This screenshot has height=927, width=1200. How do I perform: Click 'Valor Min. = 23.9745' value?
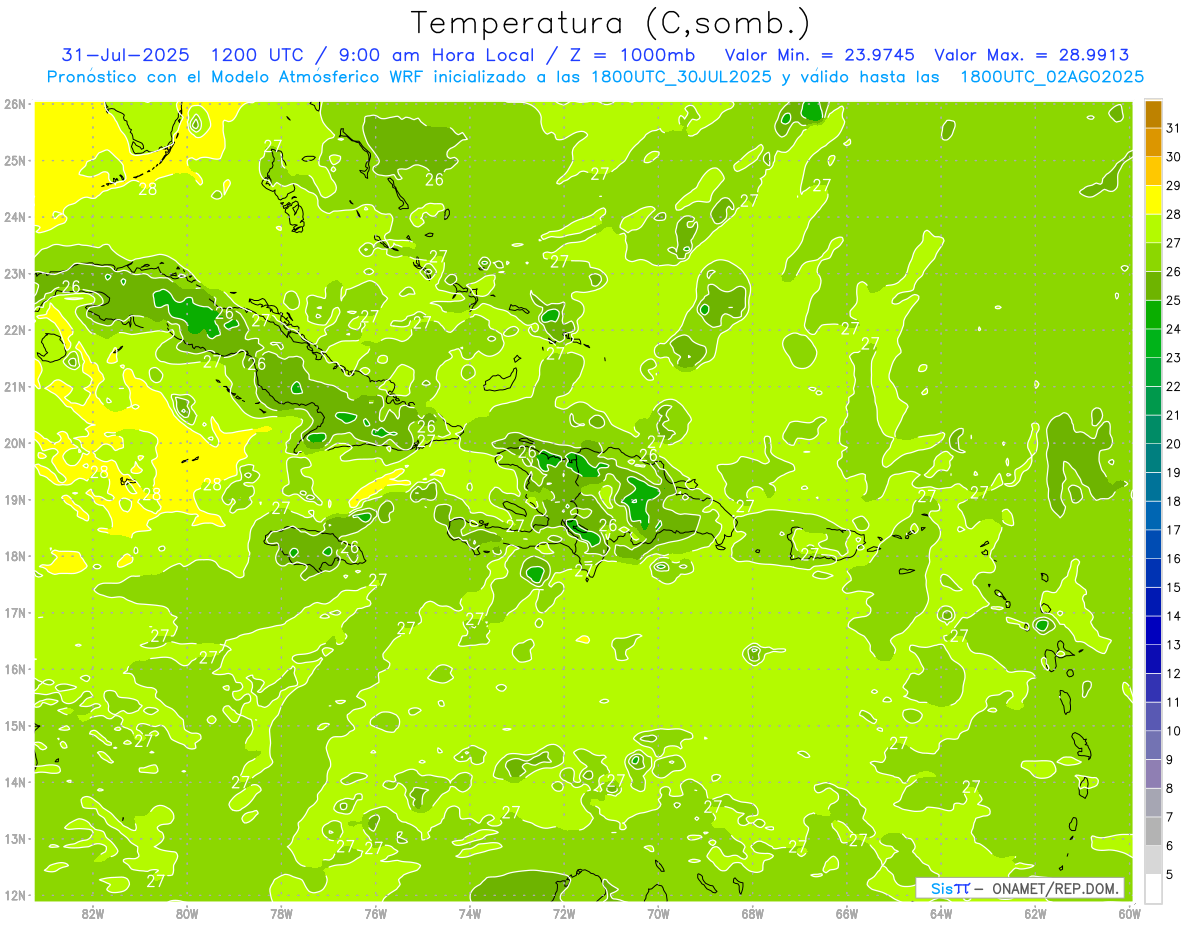820,55
